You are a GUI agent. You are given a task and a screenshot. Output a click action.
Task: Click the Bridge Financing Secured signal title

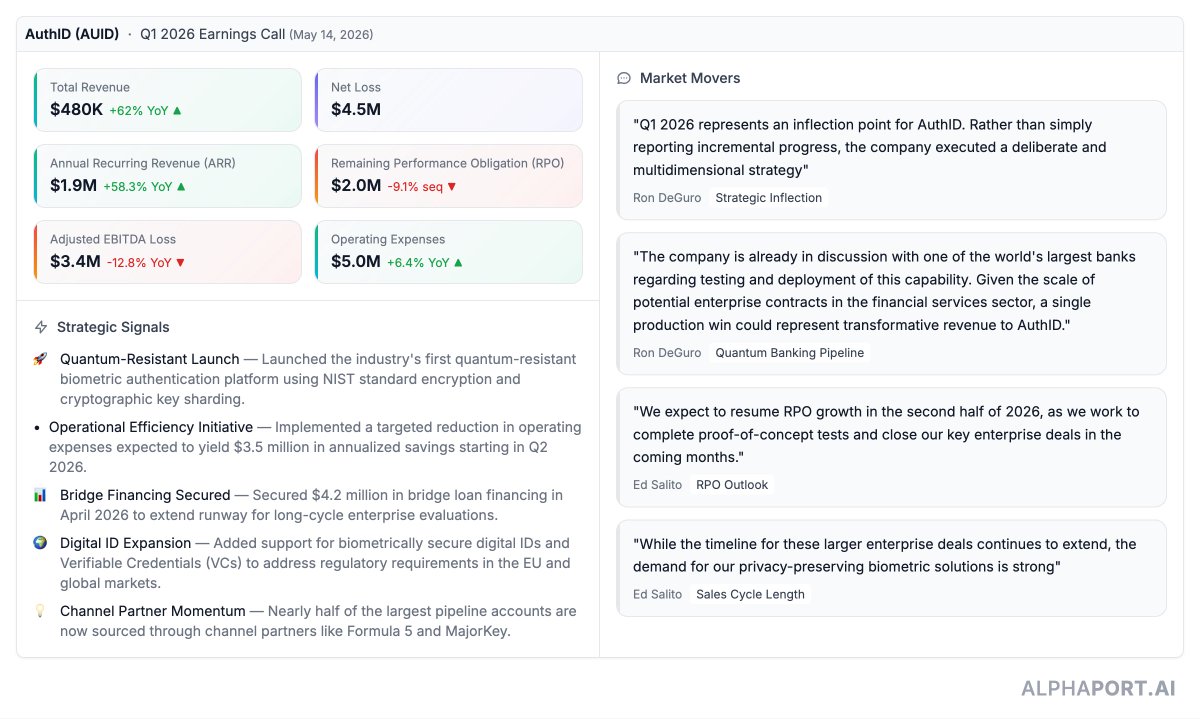pyautogui.click(x=146, y=495)
